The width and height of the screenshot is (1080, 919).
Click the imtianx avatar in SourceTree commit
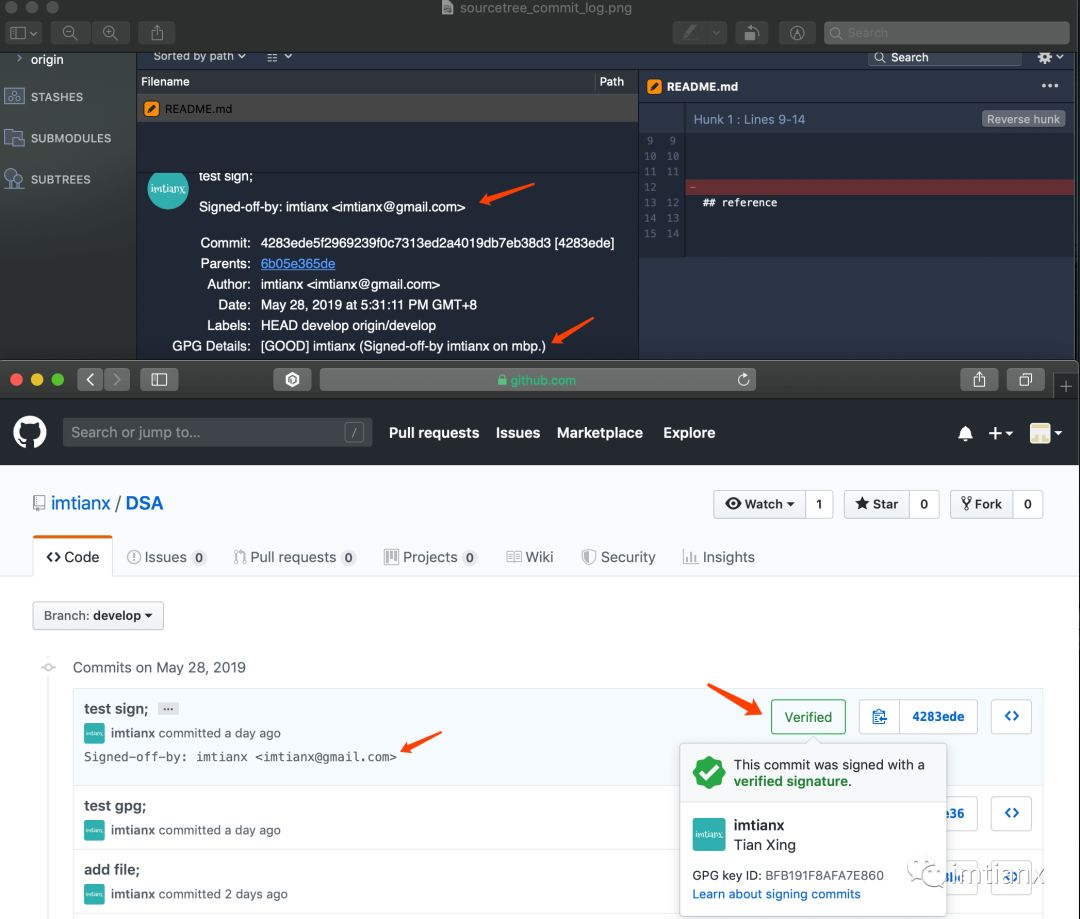tap(167, 189)
